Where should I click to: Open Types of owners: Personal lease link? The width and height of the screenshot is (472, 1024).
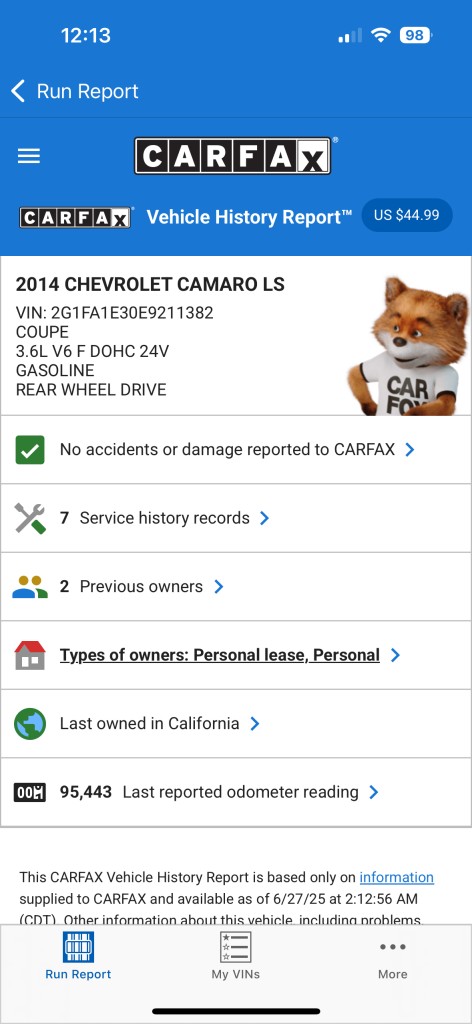point(220,655)
